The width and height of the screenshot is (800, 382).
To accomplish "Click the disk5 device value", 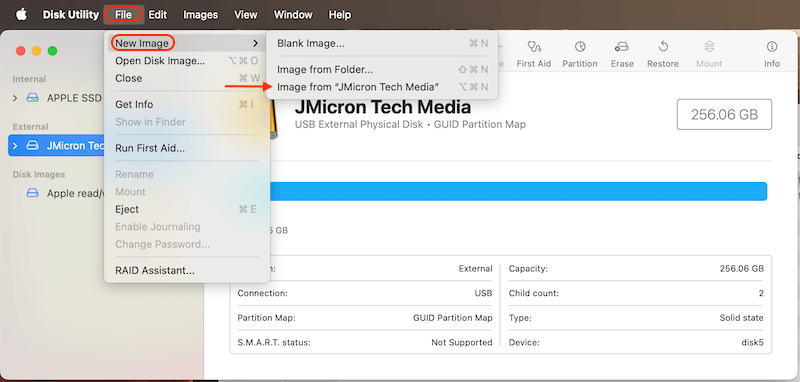I will (753, 343).
